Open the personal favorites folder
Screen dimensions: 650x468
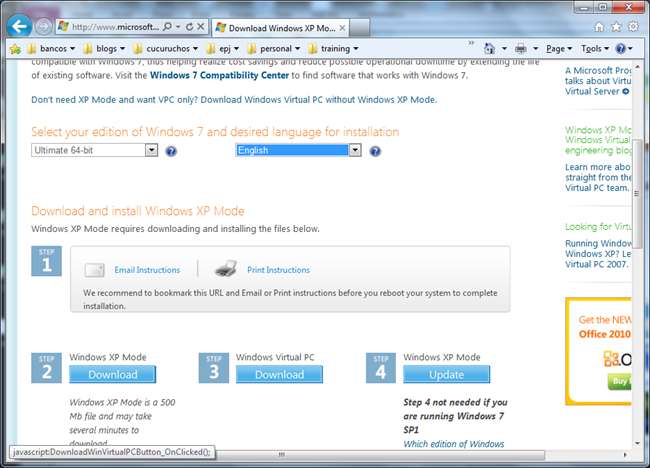tap(274, 48)
